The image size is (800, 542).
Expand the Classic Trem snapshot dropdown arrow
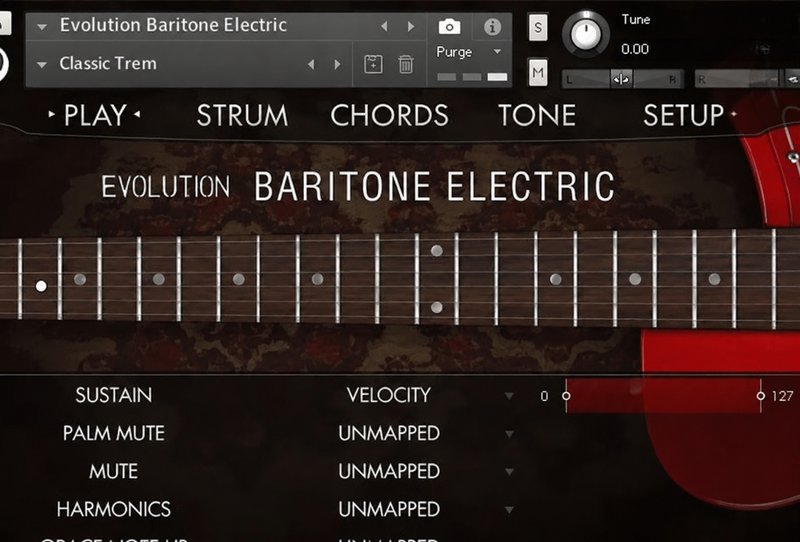42,65
